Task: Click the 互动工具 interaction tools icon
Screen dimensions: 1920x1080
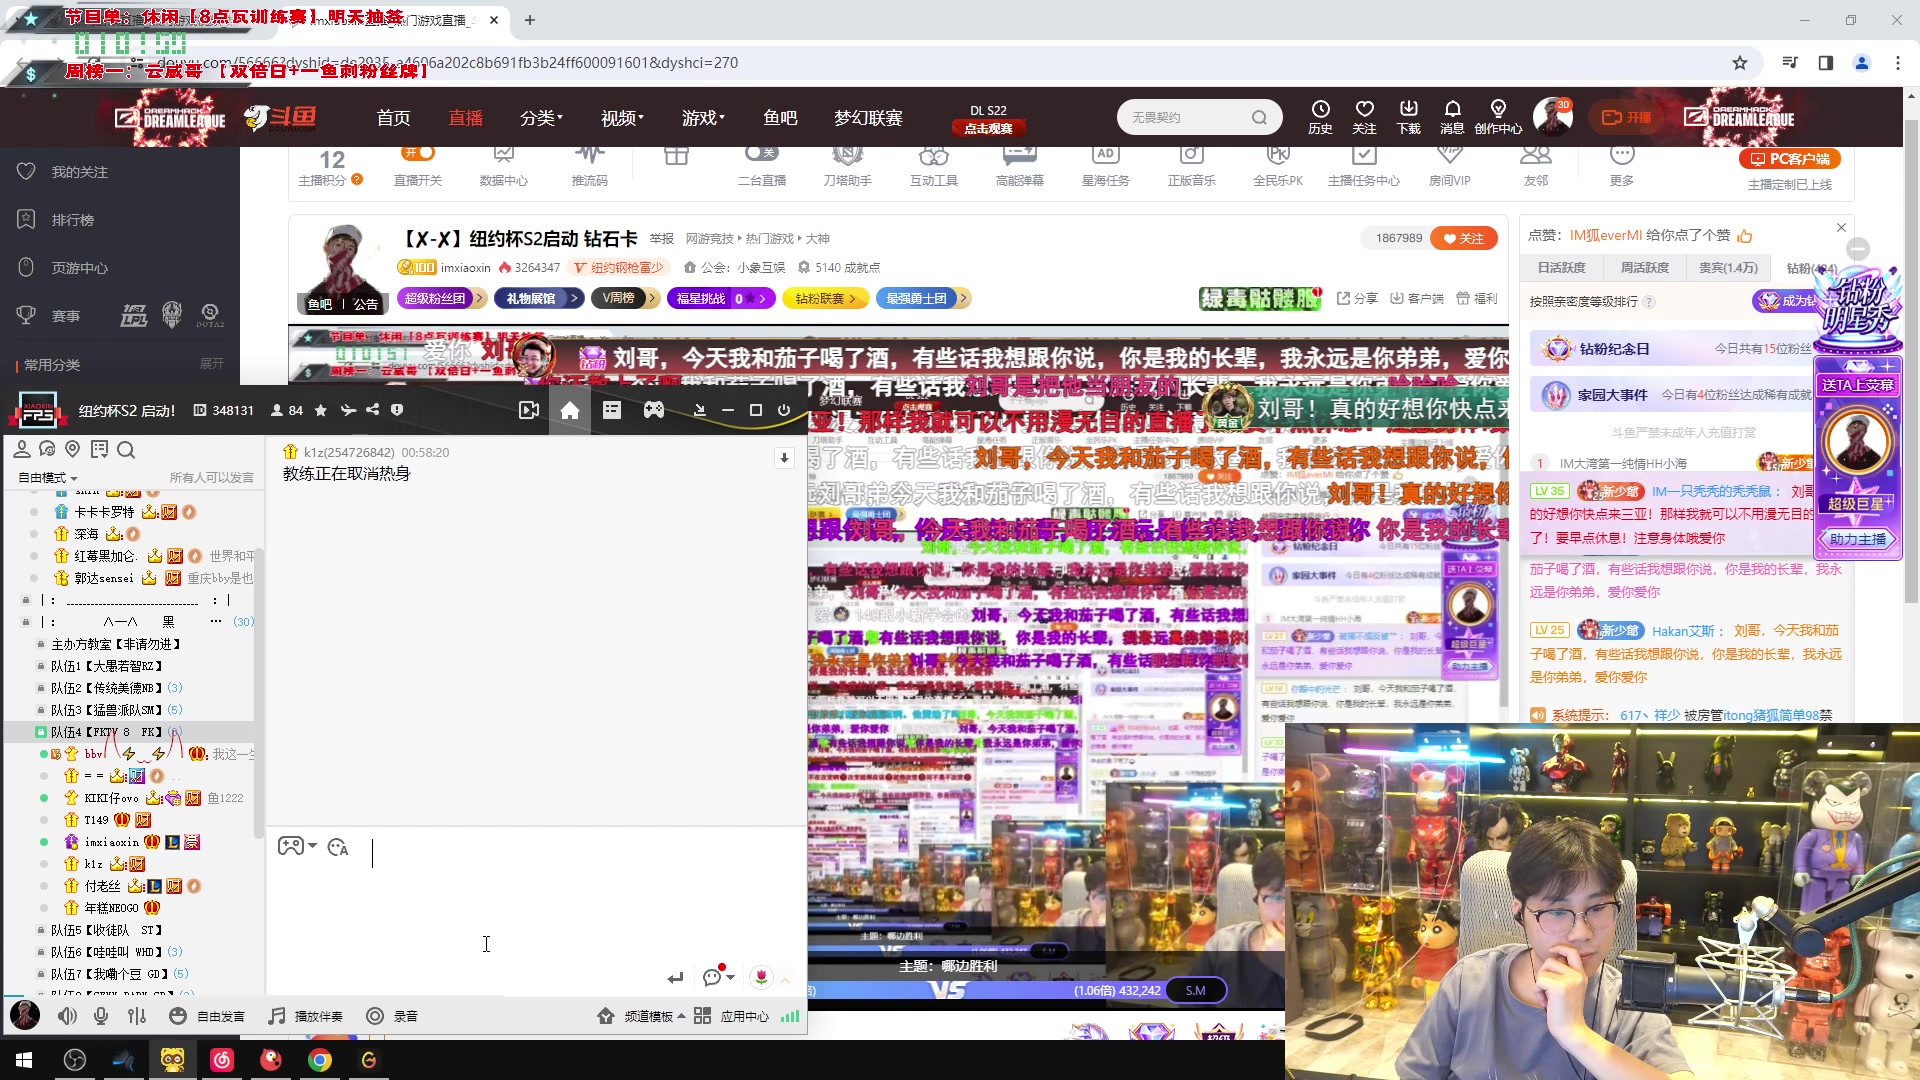Action: click(933, 165)
